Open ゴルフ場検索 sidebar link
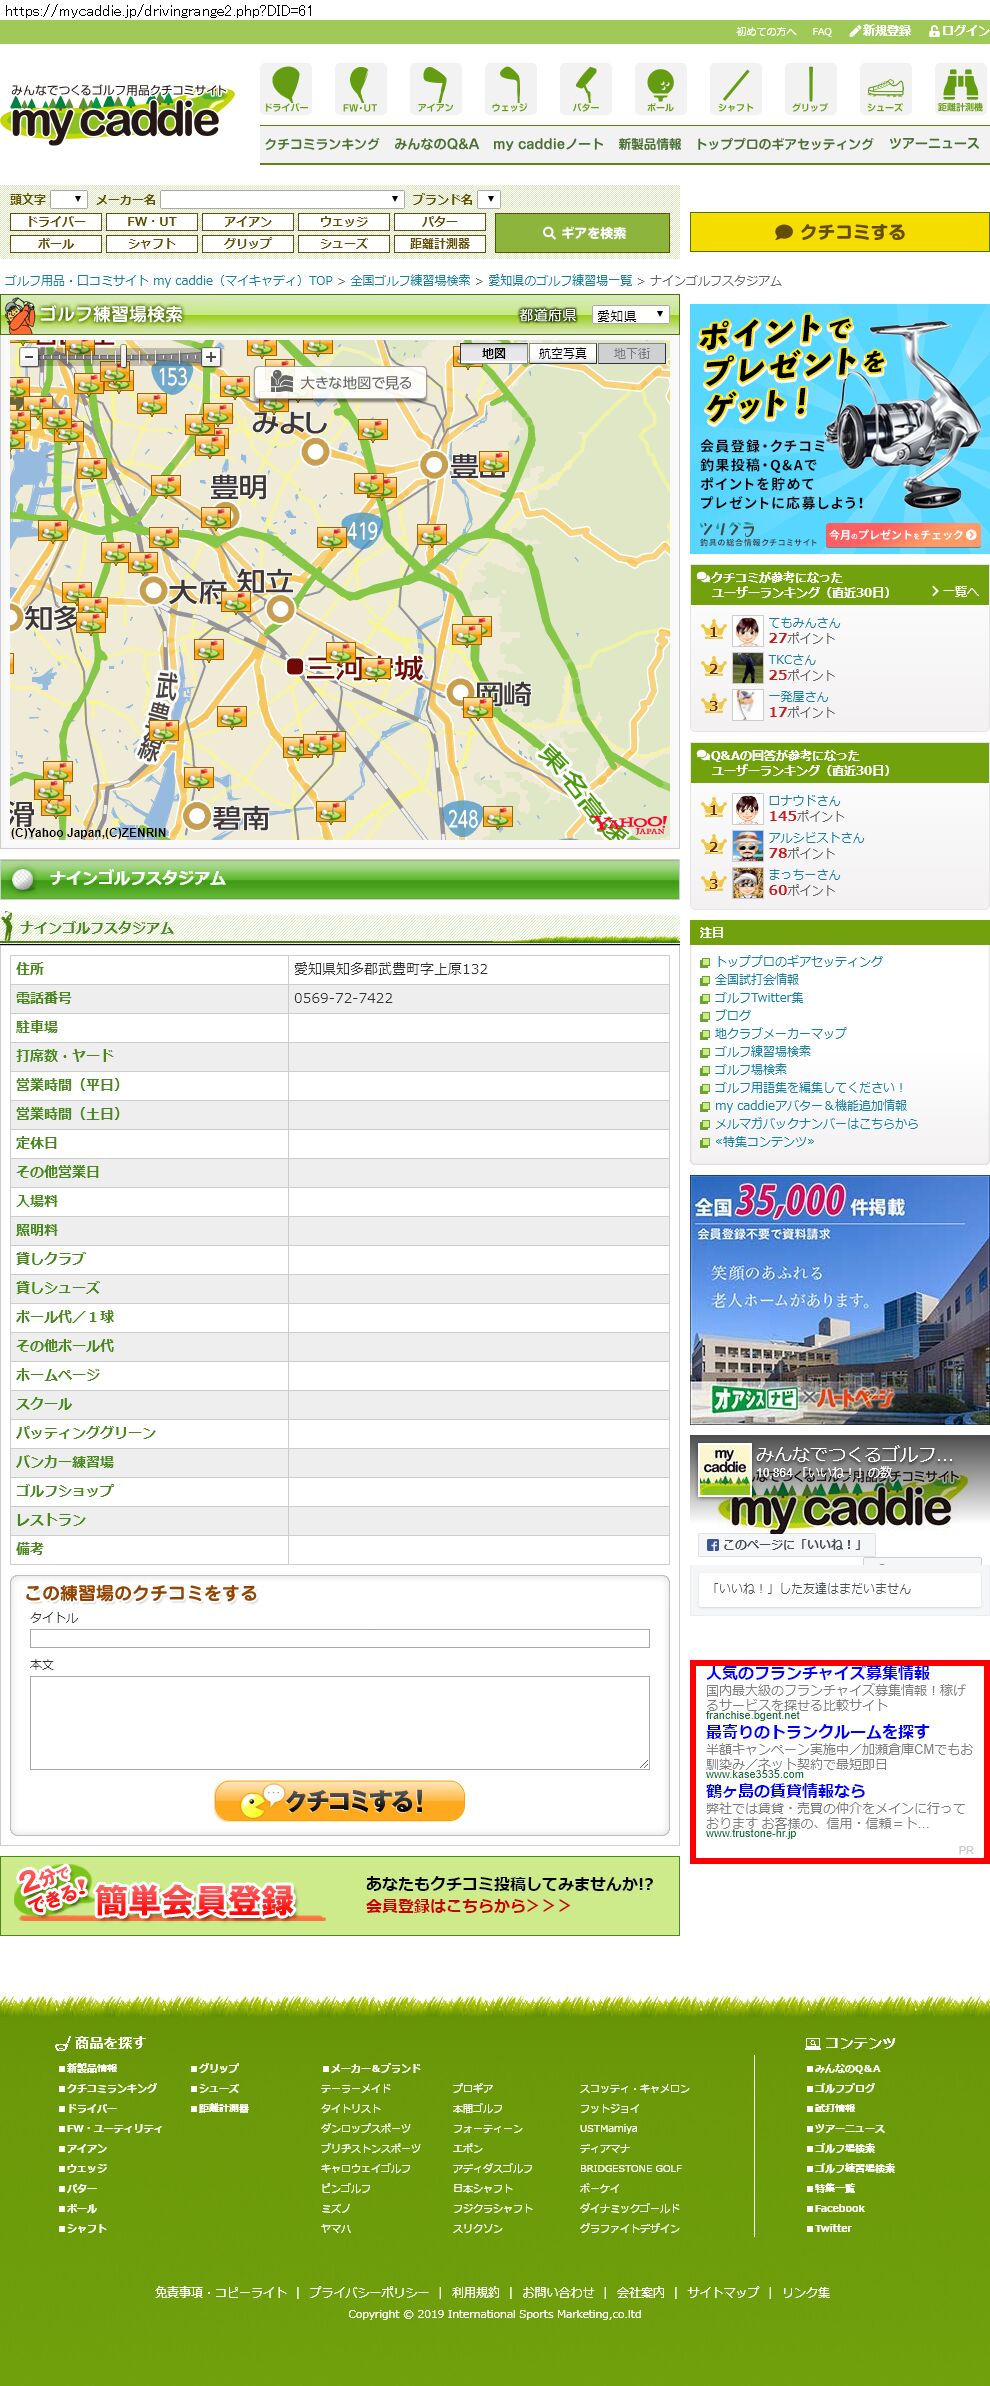Viewport: 990px width, 2386px height. (x=750, y=1070)
